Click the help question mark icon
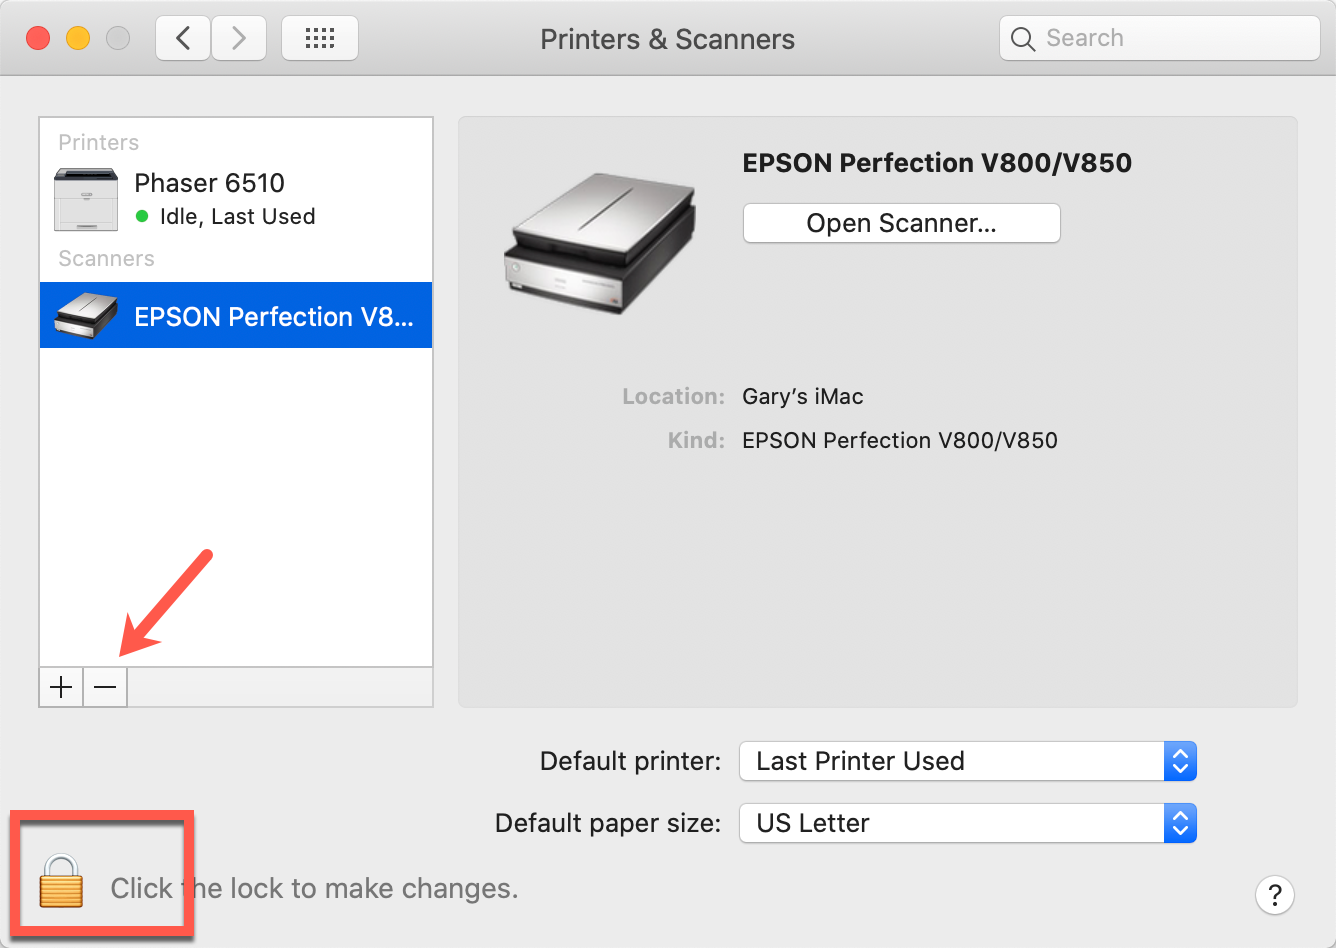This screenshot has height=948, width=1336. click(x=1275, y=895)
